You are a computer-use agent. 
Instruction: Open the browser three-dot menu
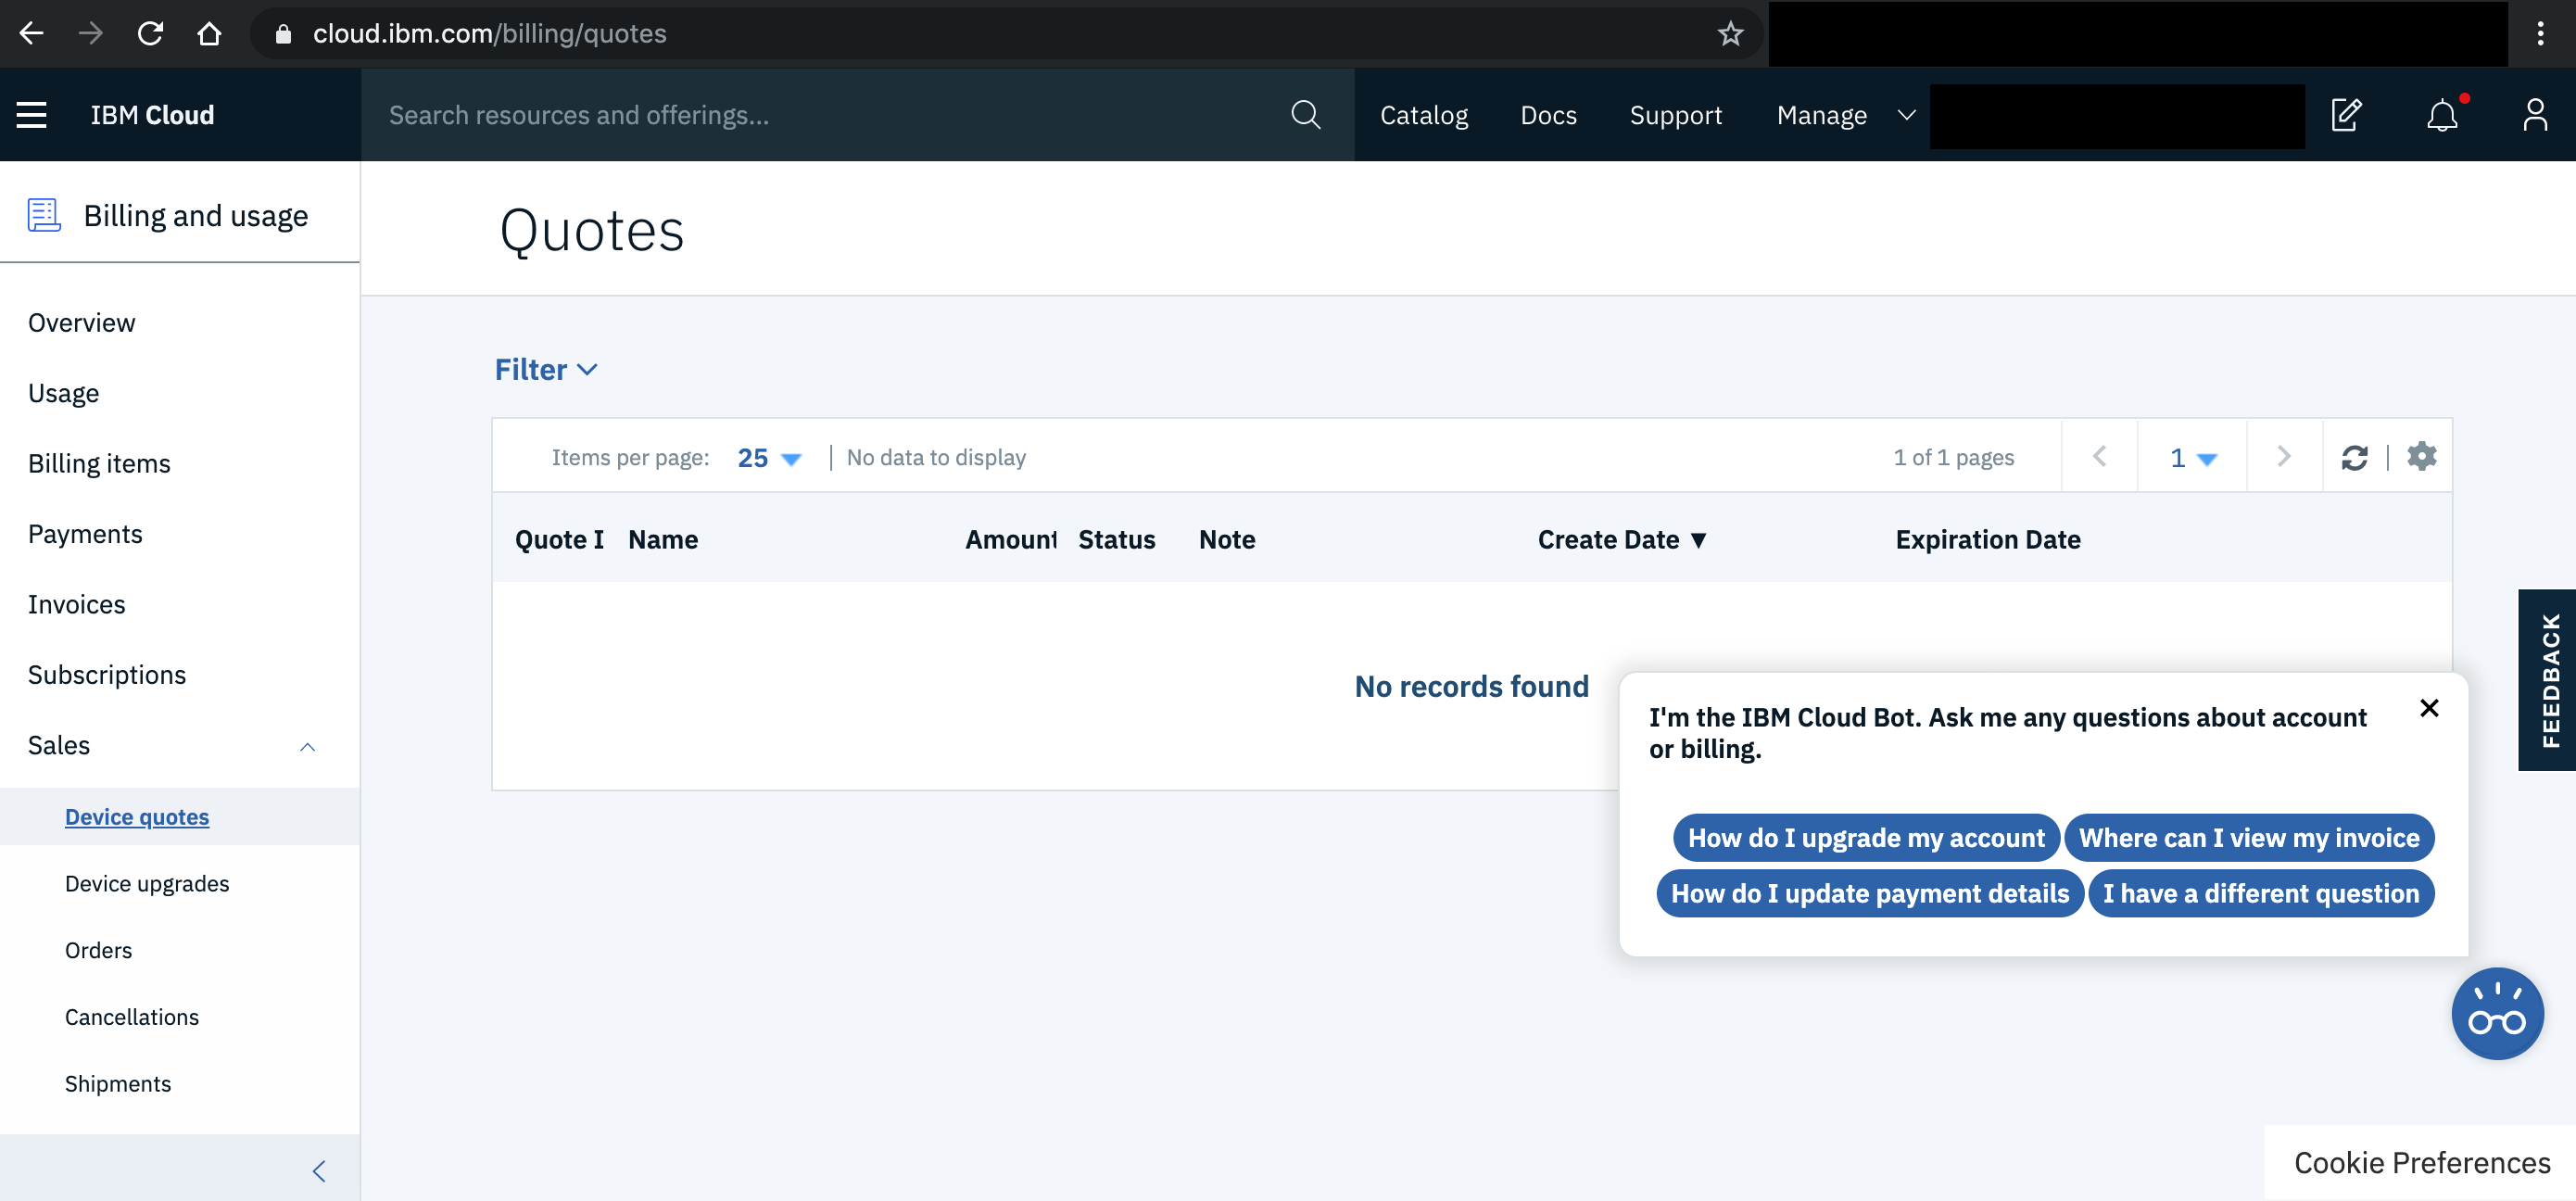point(2540,33)
